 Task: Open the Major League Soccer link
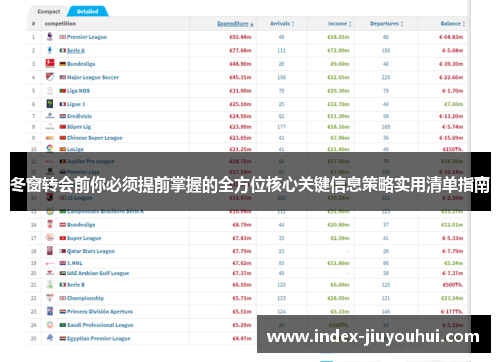click(93, 77)
